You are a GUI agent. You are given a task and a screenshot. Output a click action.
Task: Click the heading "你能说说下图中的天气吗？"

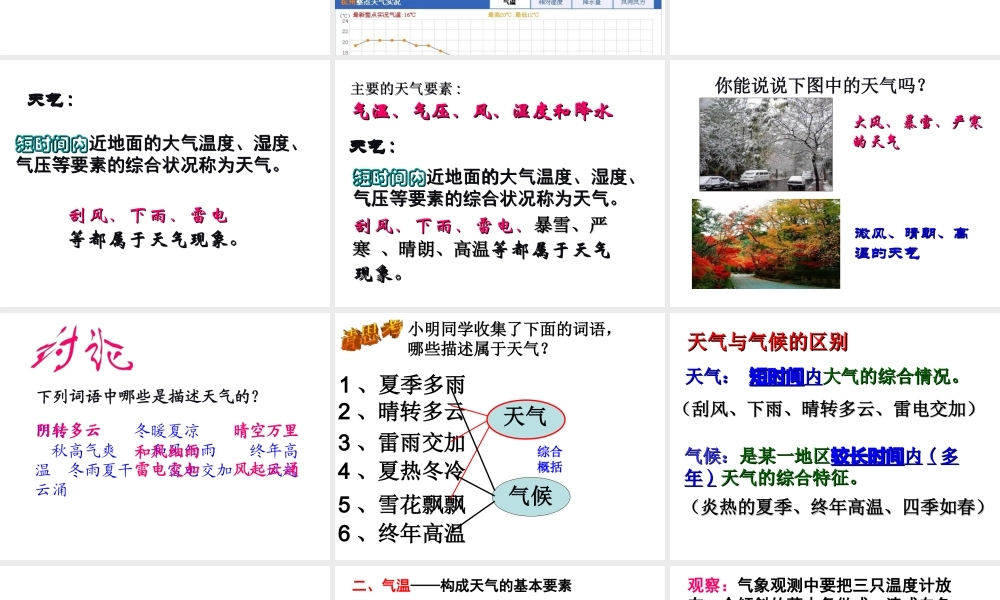click(x=821, y=85)
